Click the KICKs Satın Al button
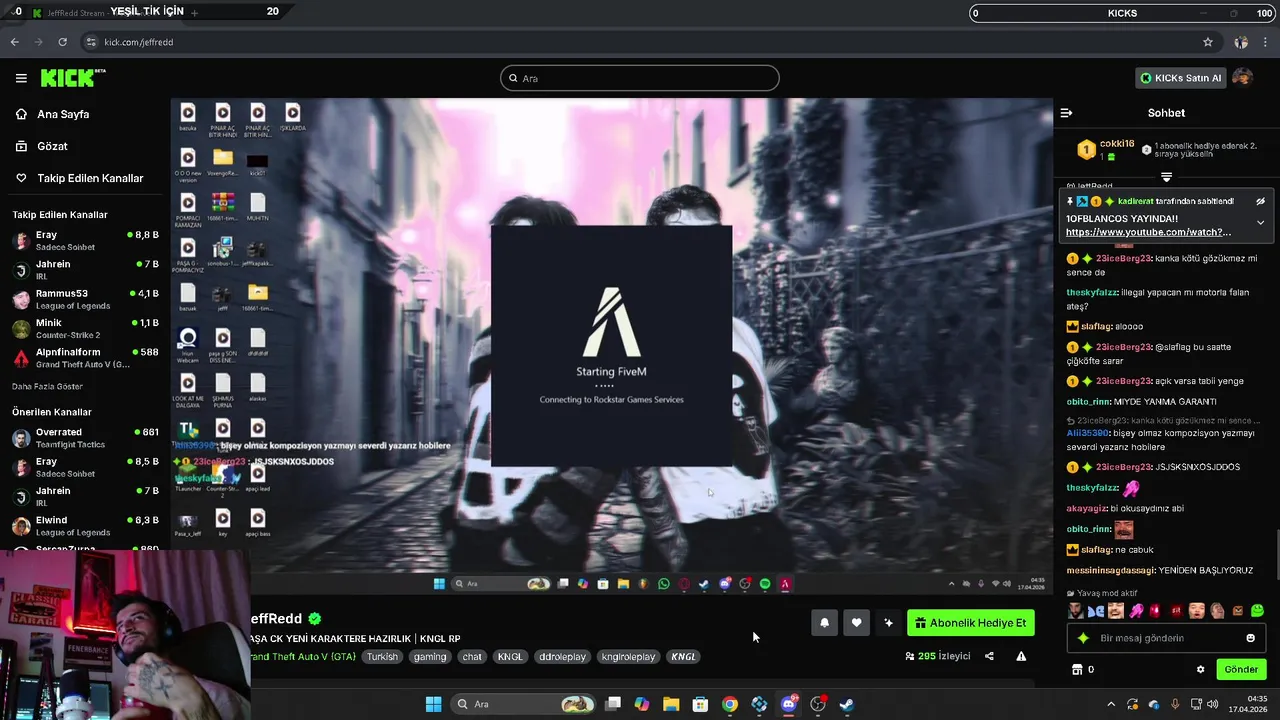This screenshot has height=720, width=1280. [x=1180, y=78]
